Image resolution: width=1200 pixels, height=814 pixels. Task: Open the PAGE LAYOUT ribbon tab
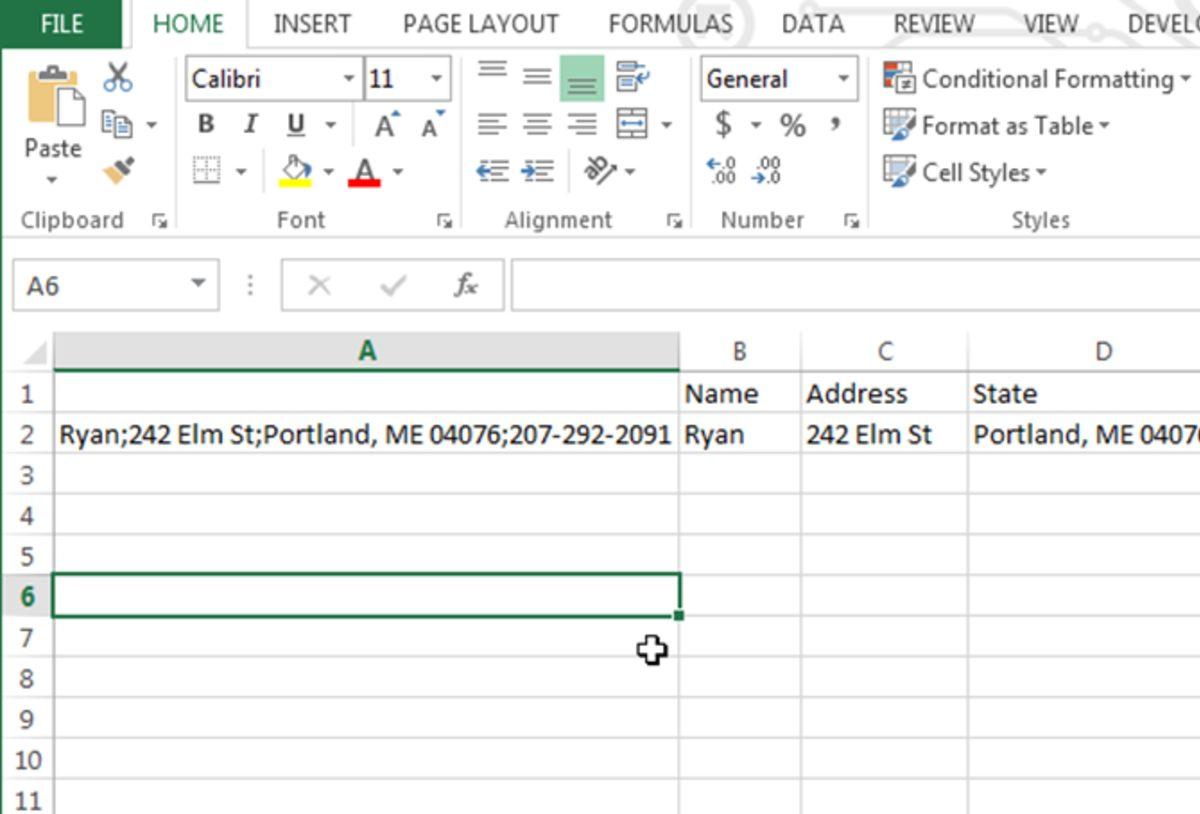481,22
